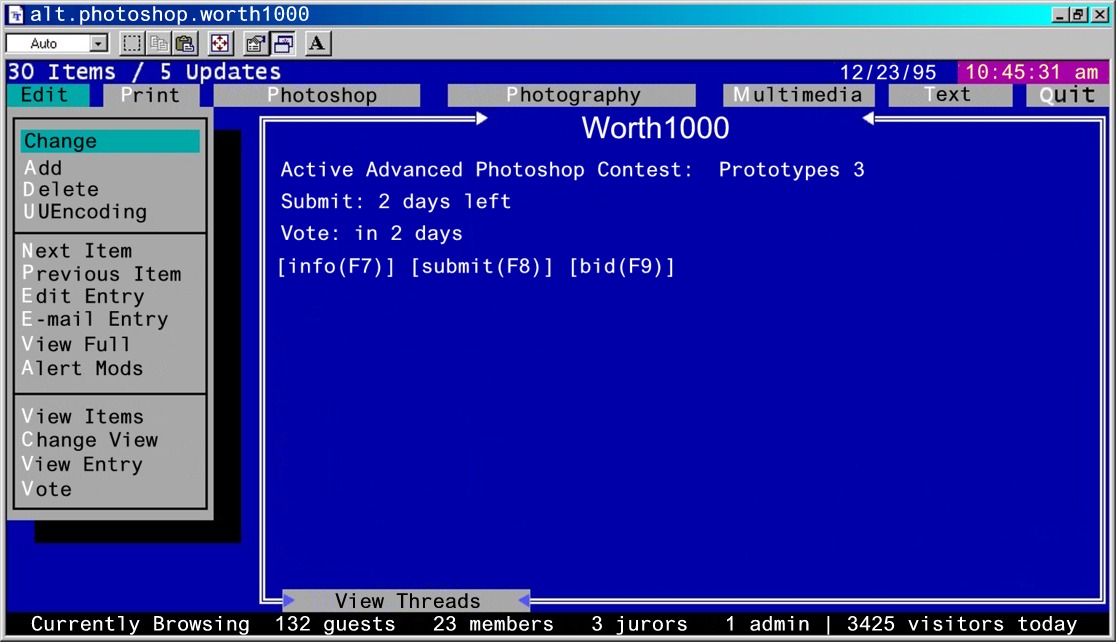
Task: Open the Photography menu
Action: [572, 95]
